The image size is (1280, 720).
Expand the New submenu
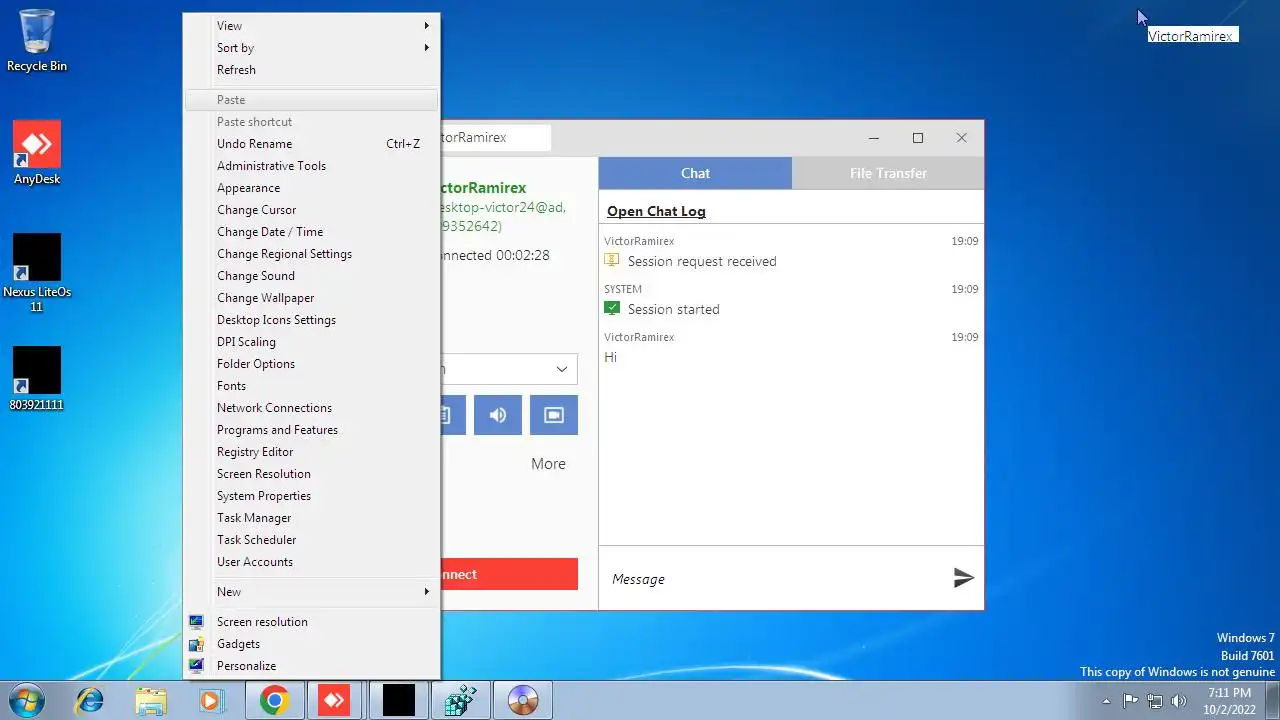point(312,592)
